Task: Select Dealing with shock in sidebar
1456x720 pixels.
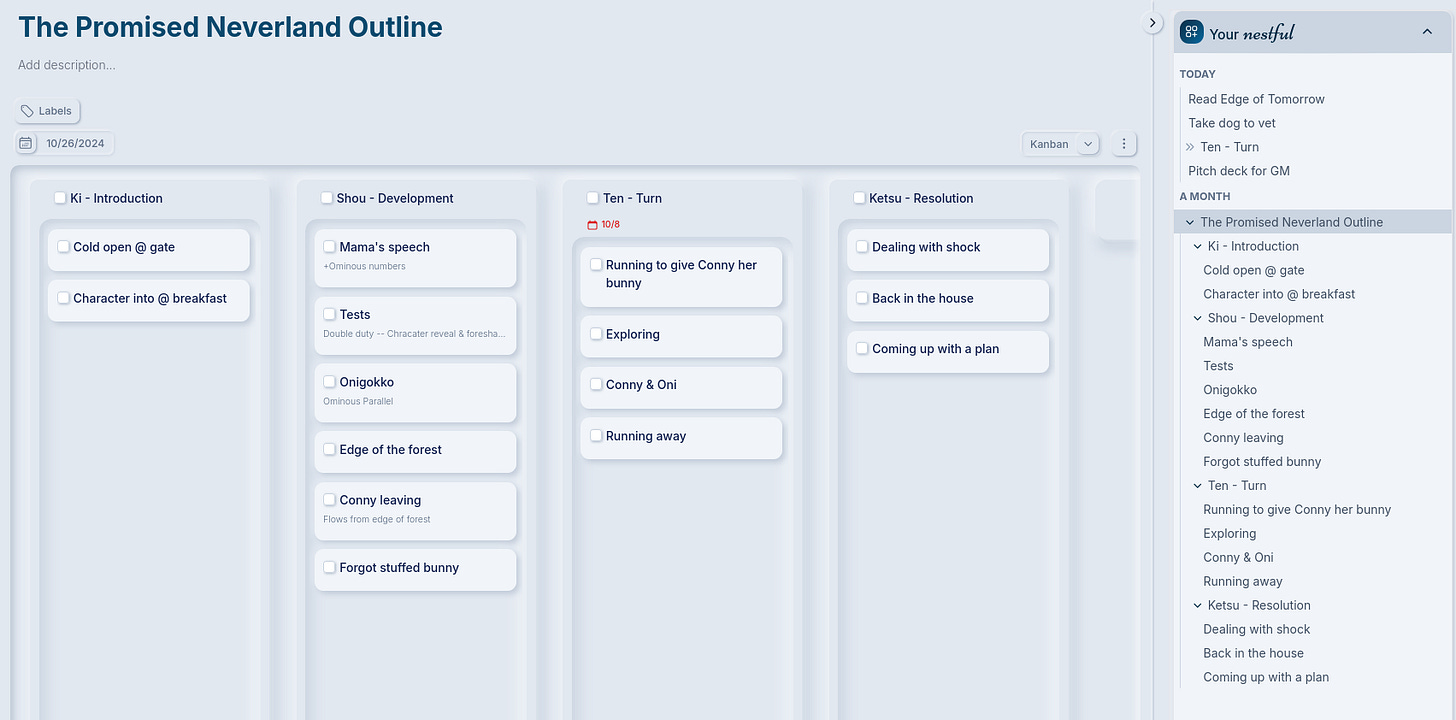Action: click(1257, 630)
